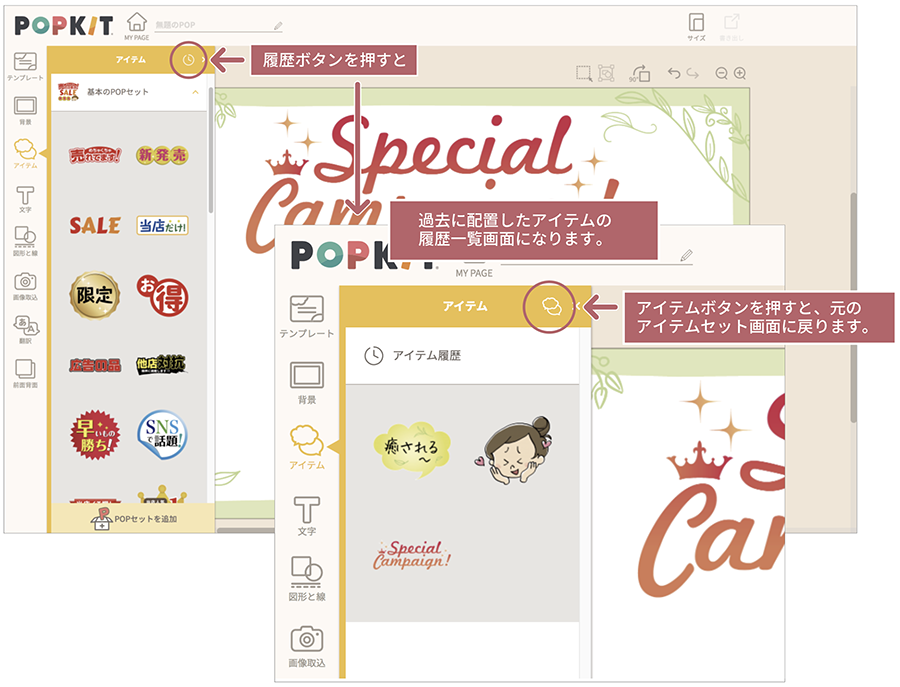Undo with the back-arrow icon
This screenshot has height=687, width=900.
(674, 72)
